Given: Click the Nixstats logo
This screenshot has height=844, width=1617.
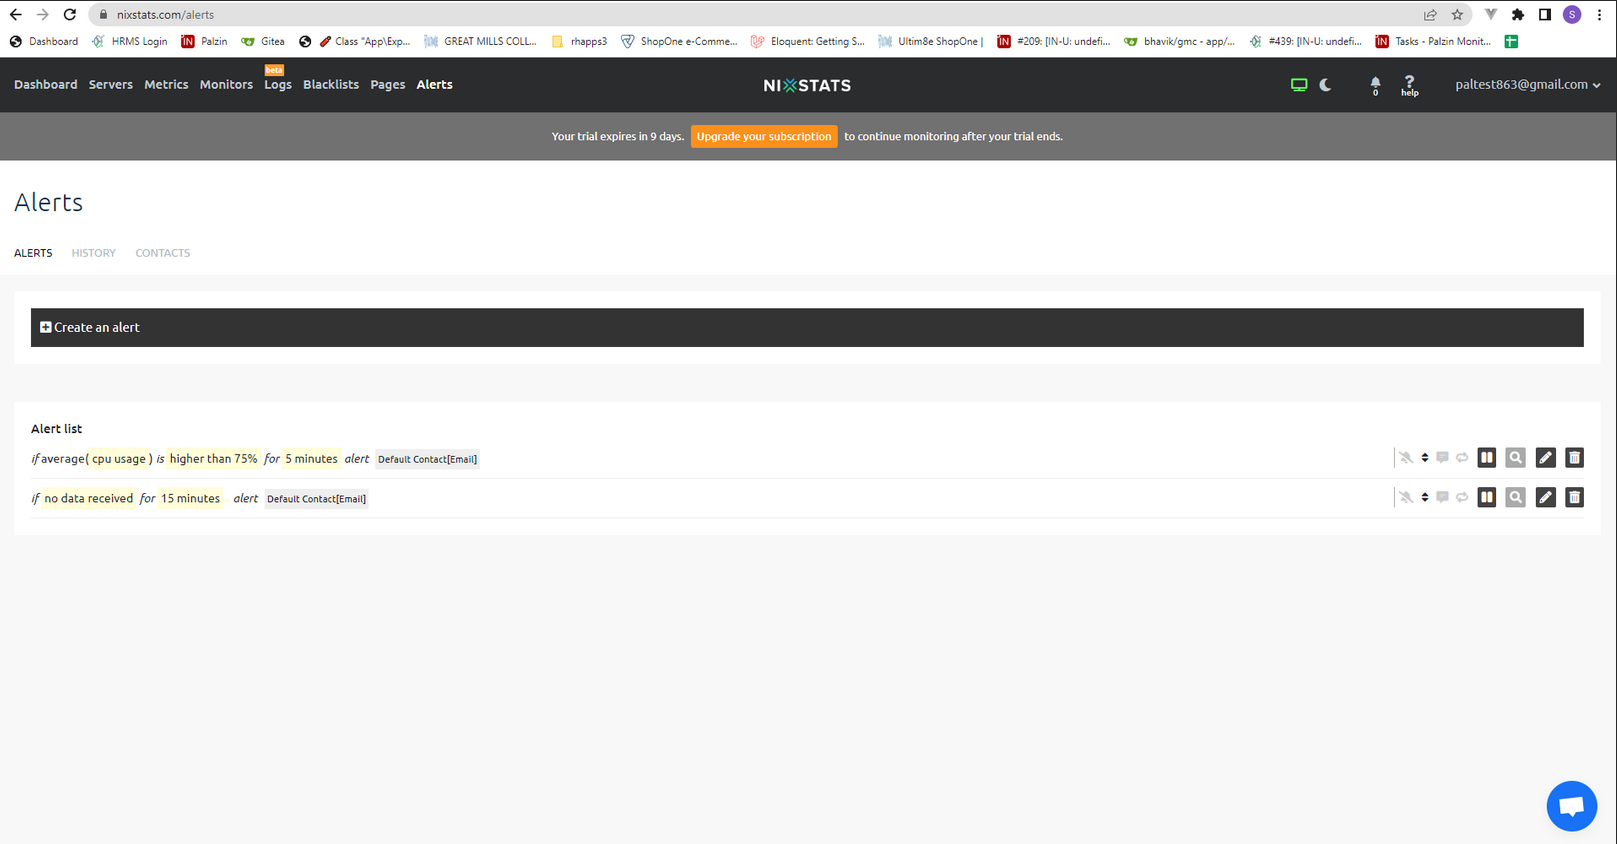Looking at the screenshot, I should click(807, 86).
